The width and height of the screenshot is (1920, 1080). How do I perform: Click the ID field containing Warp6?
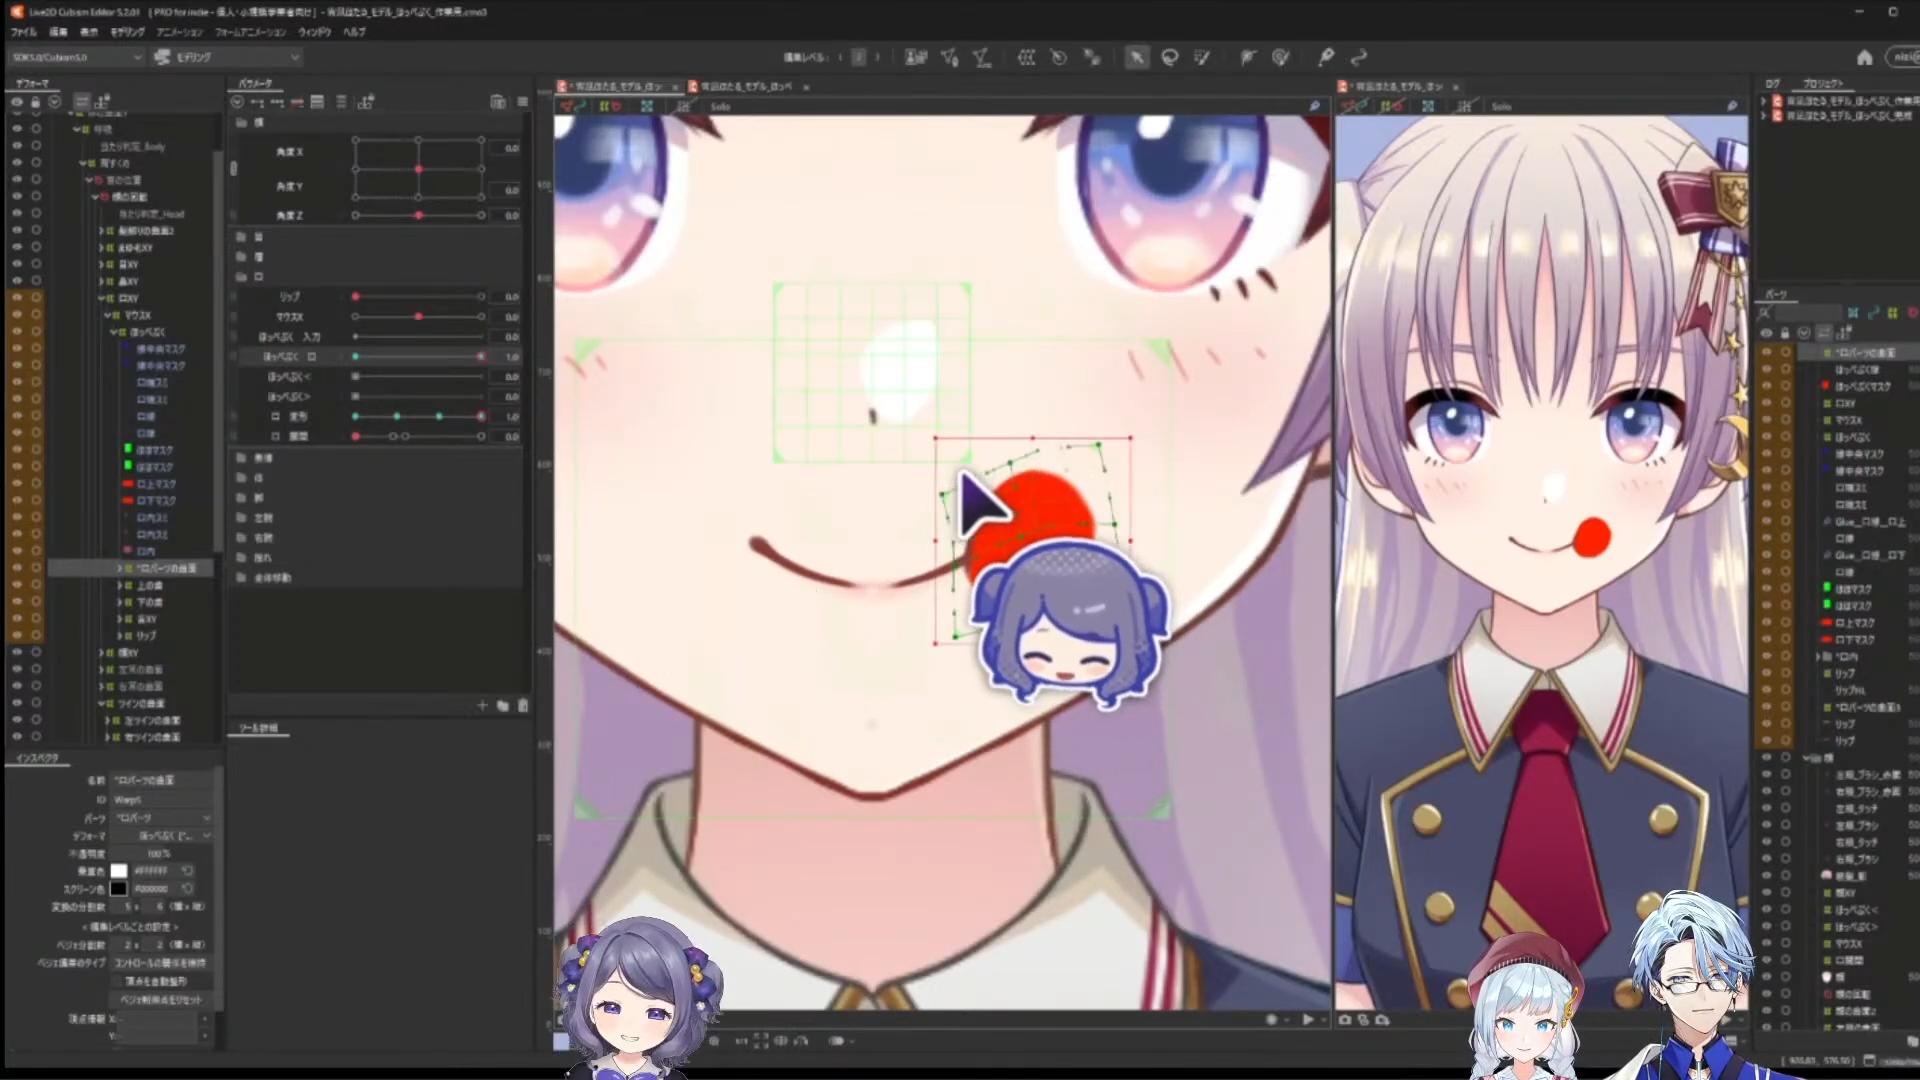click(x=160, y=799)
